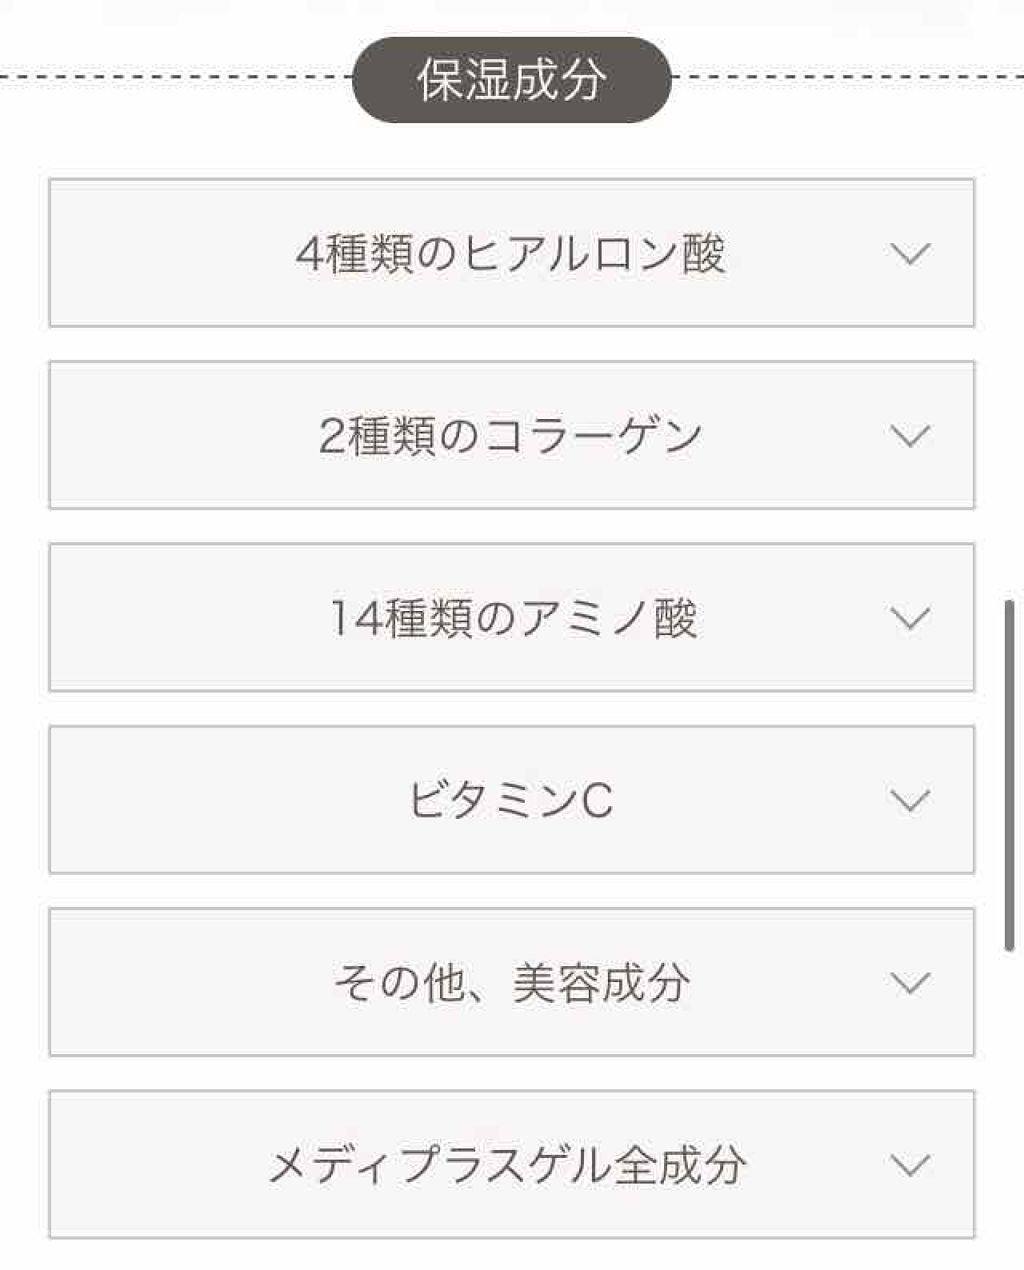This screenshot has height=1270, width=1024.
Task: Click the down arrow next to 2種類のコラーゲン
Action: [x=909, y=436]
